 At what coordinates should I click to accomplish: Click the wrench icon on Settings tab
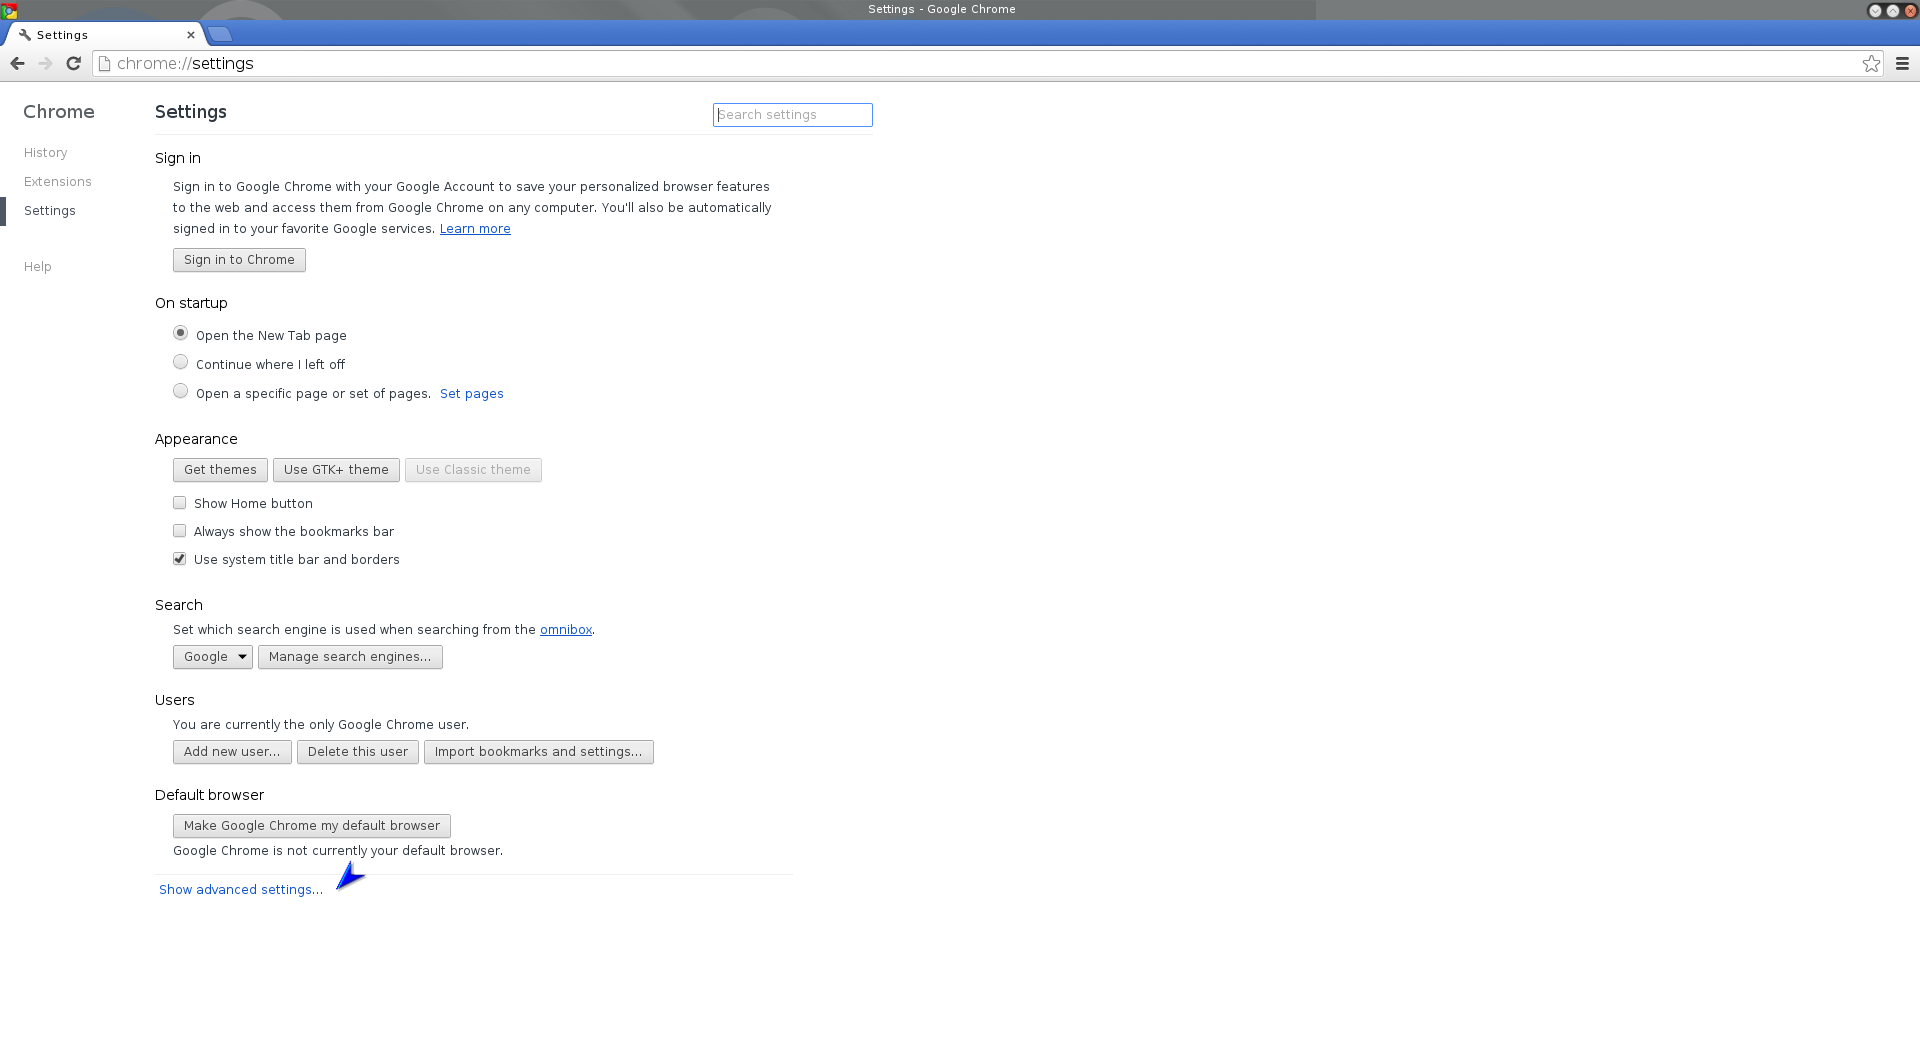pyautogui.click(x=25, y=35)
